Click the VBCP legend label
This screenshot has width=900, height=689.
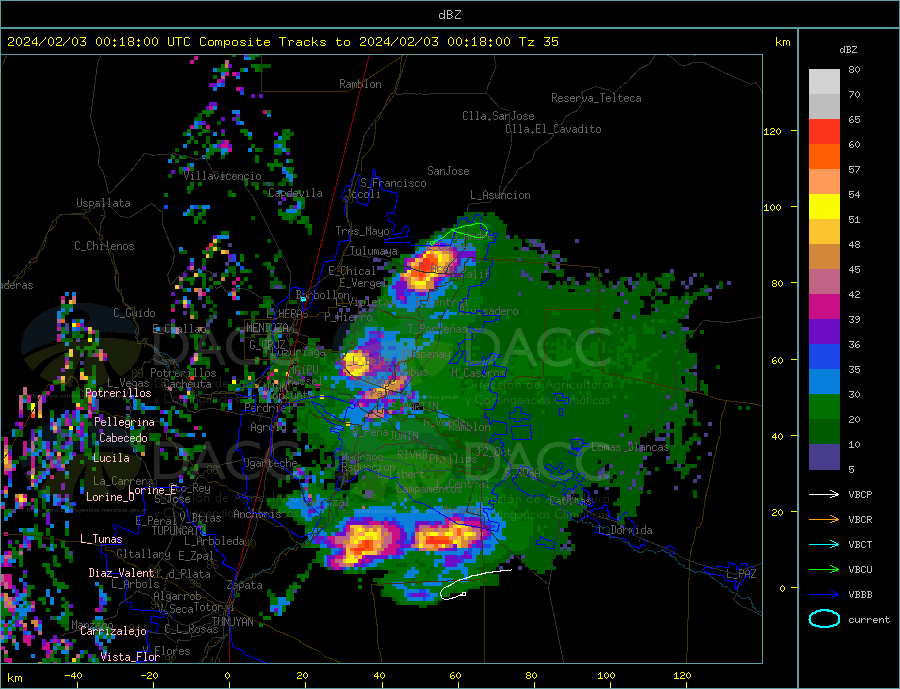860,494
